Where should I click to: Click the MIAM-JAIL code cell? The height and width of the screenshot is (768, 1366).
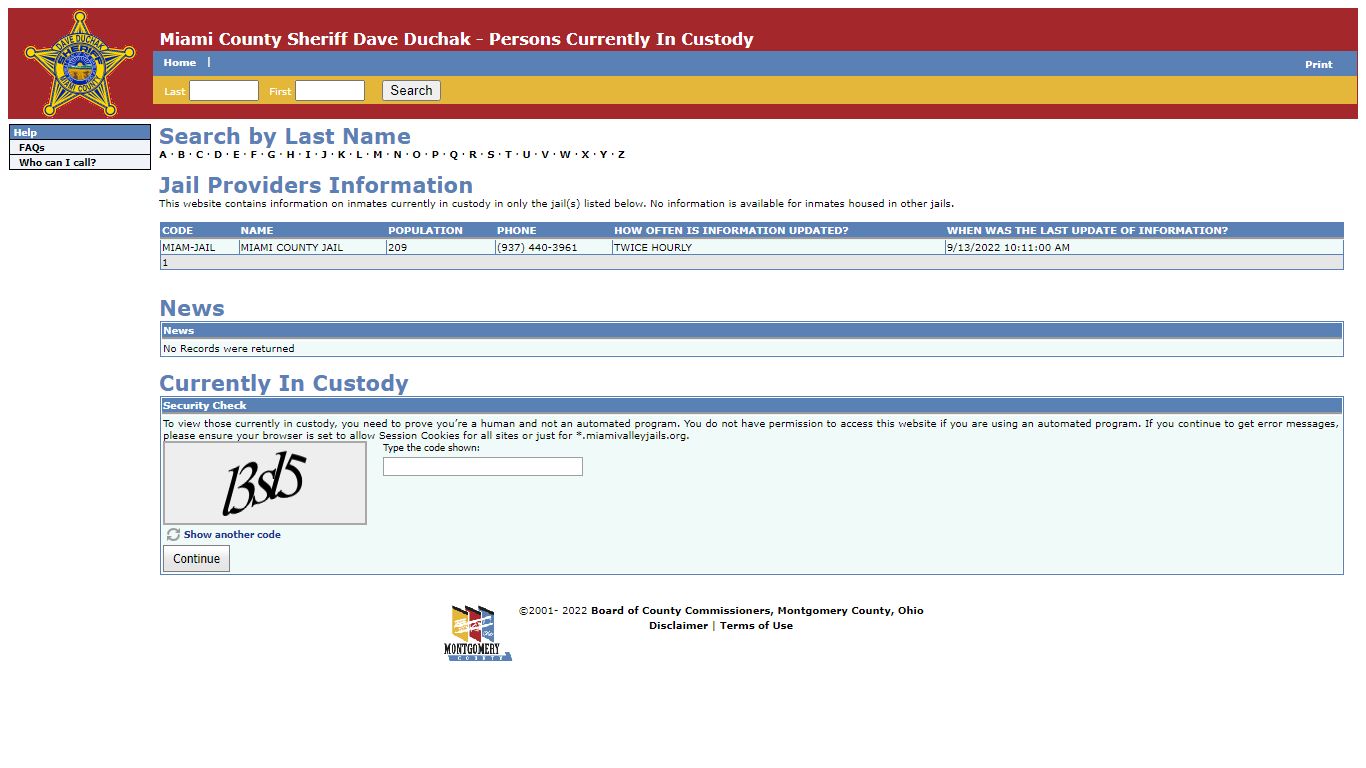click(x=188, y=248)
